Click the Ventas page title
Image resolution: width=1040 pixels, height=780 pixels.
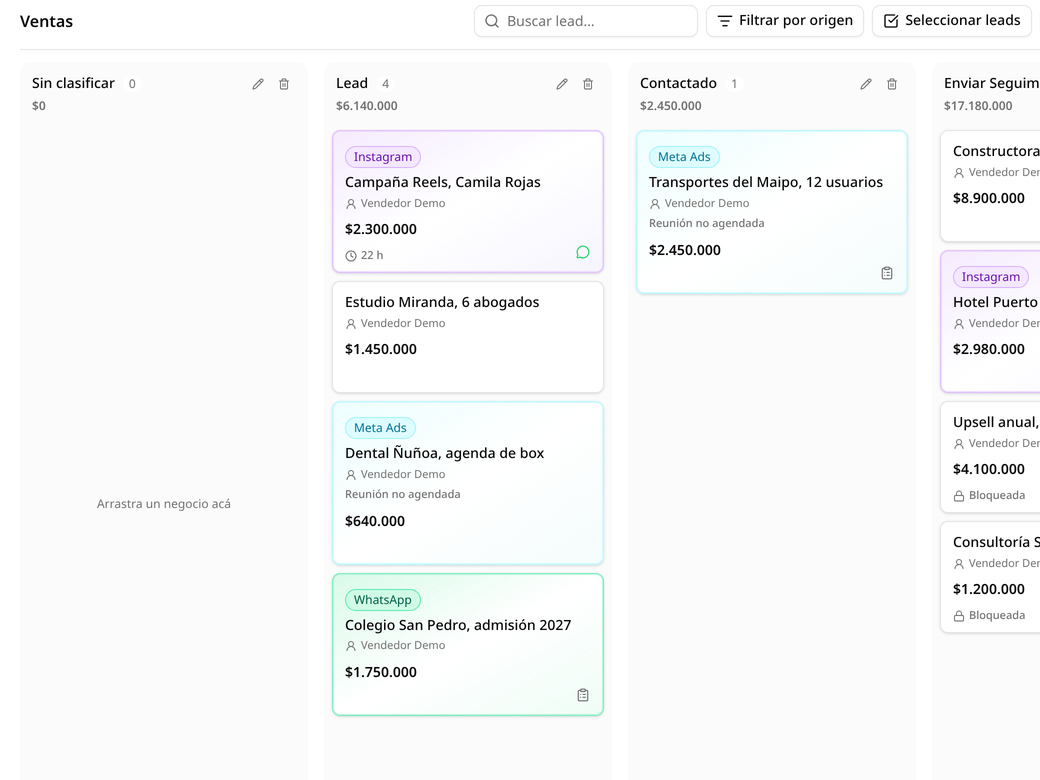pyautogui.click(x=46, y=21)
